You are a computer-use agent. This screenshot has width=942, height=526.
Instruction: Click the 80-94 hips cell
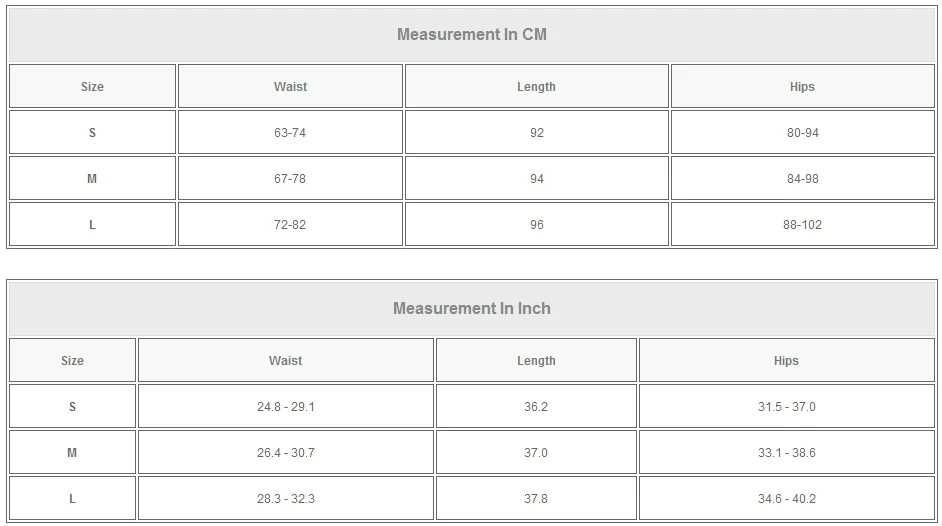click(802, 133)
